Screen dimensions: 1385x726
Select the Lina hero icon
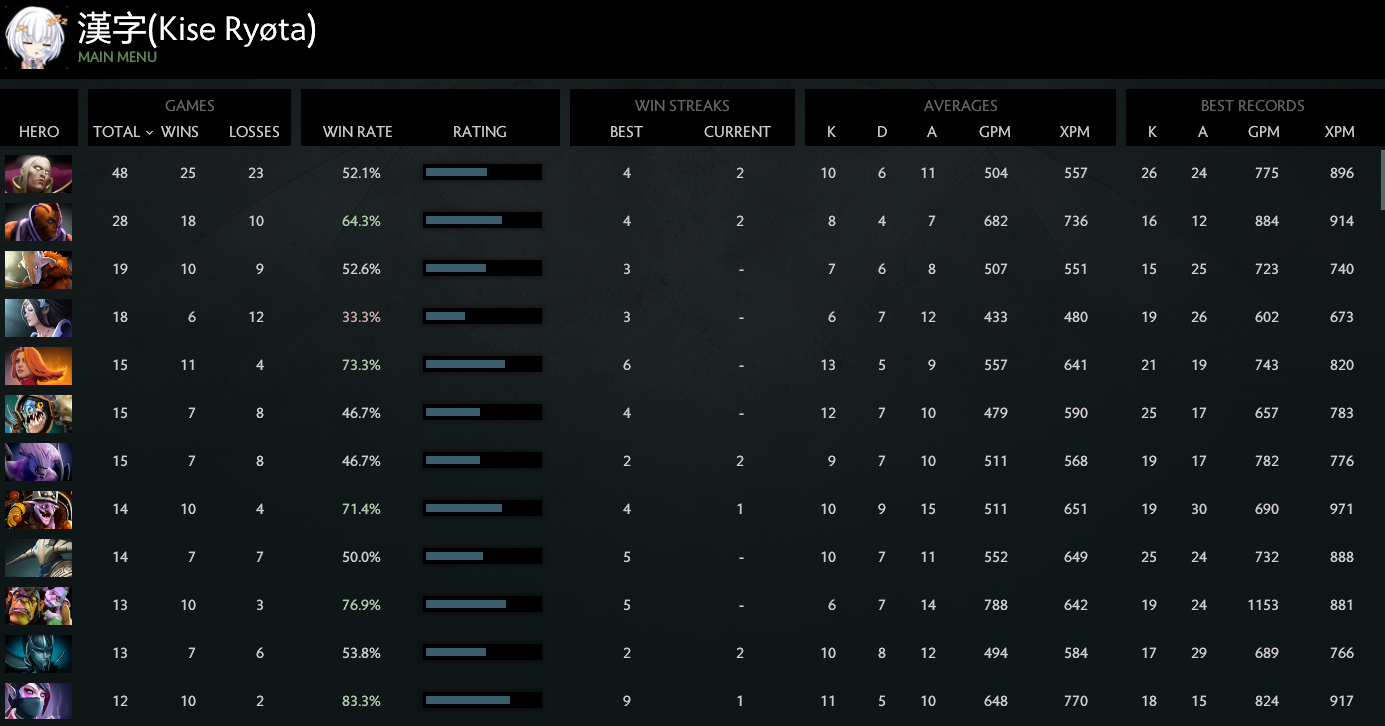point(38,366)
